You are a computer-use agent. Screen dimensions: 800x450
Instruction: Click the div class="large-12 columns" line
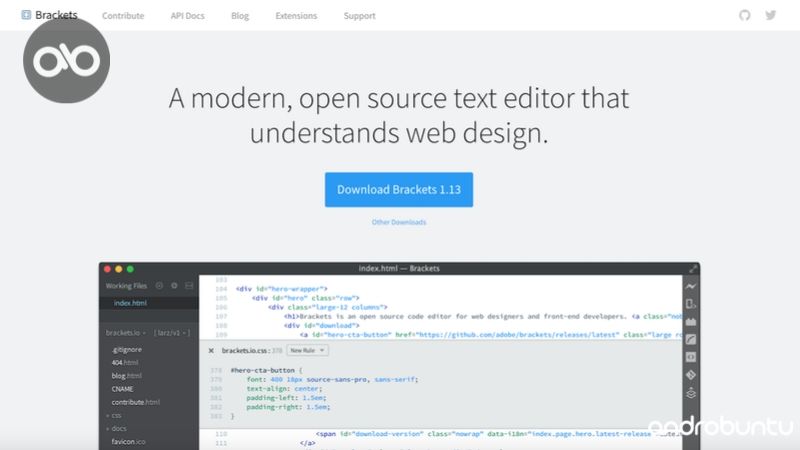pyautogui.click(x=328, y=307)
